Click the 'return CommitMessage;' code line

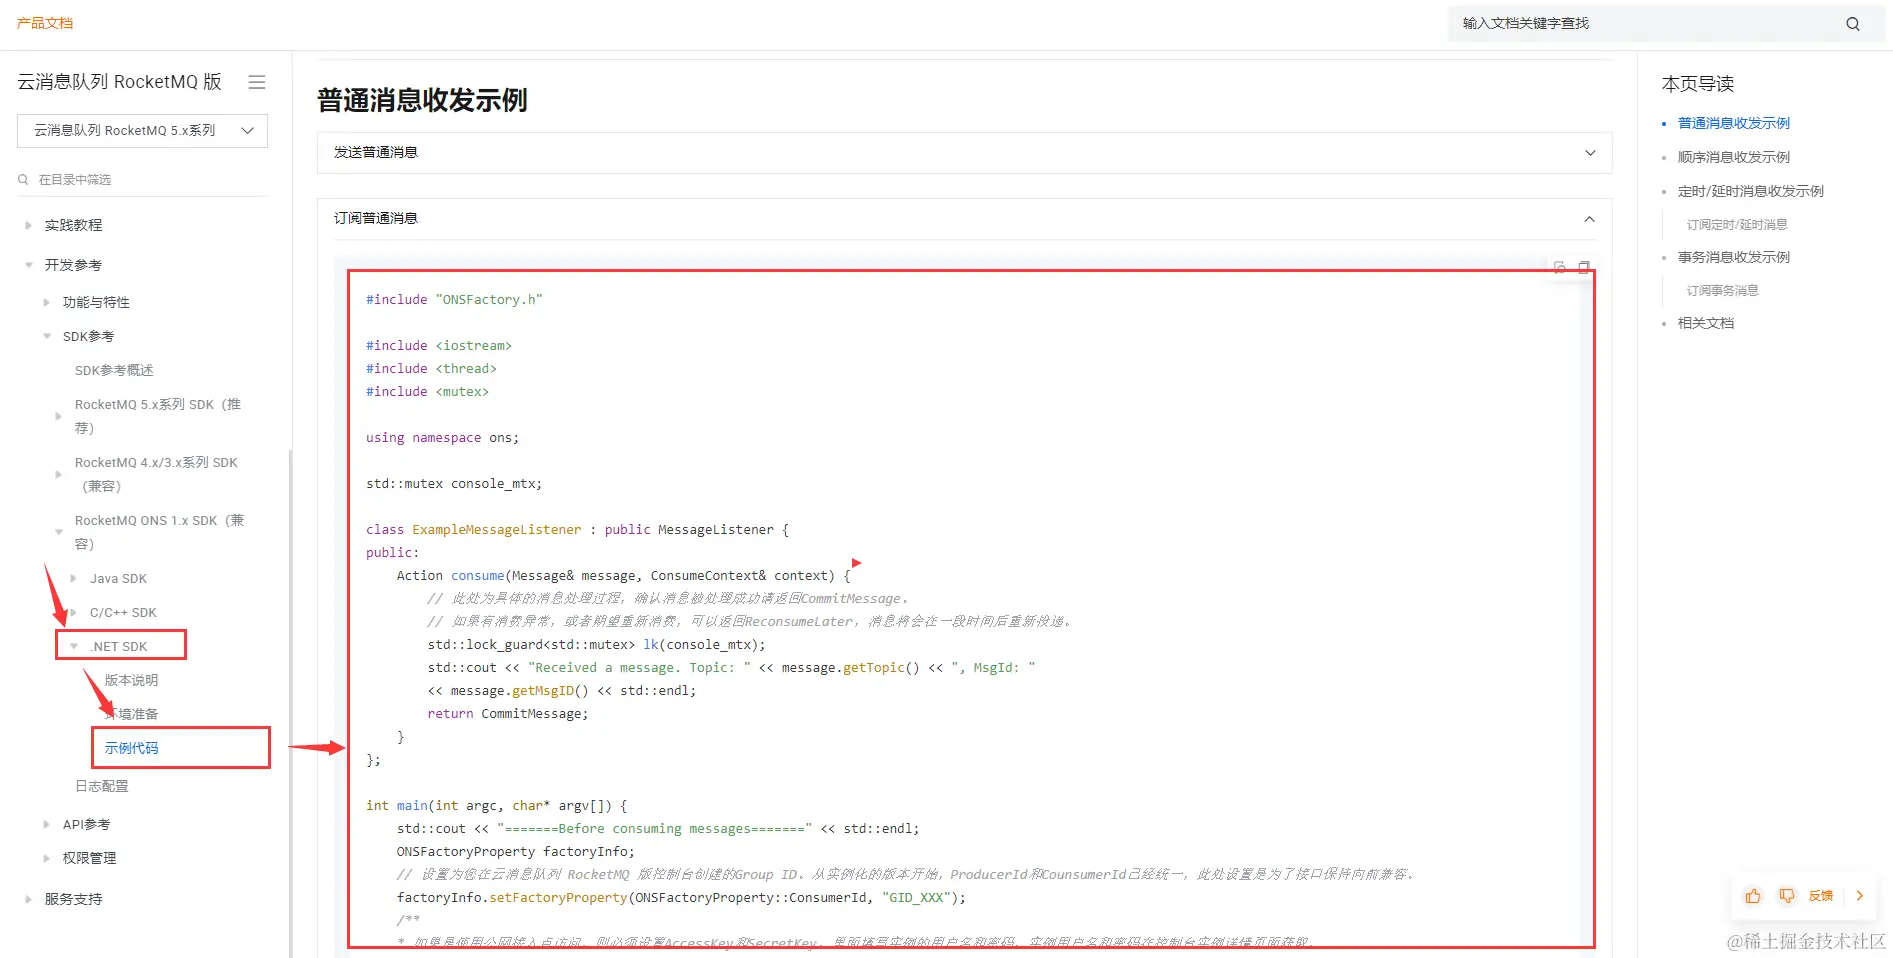tap(508, 714)
